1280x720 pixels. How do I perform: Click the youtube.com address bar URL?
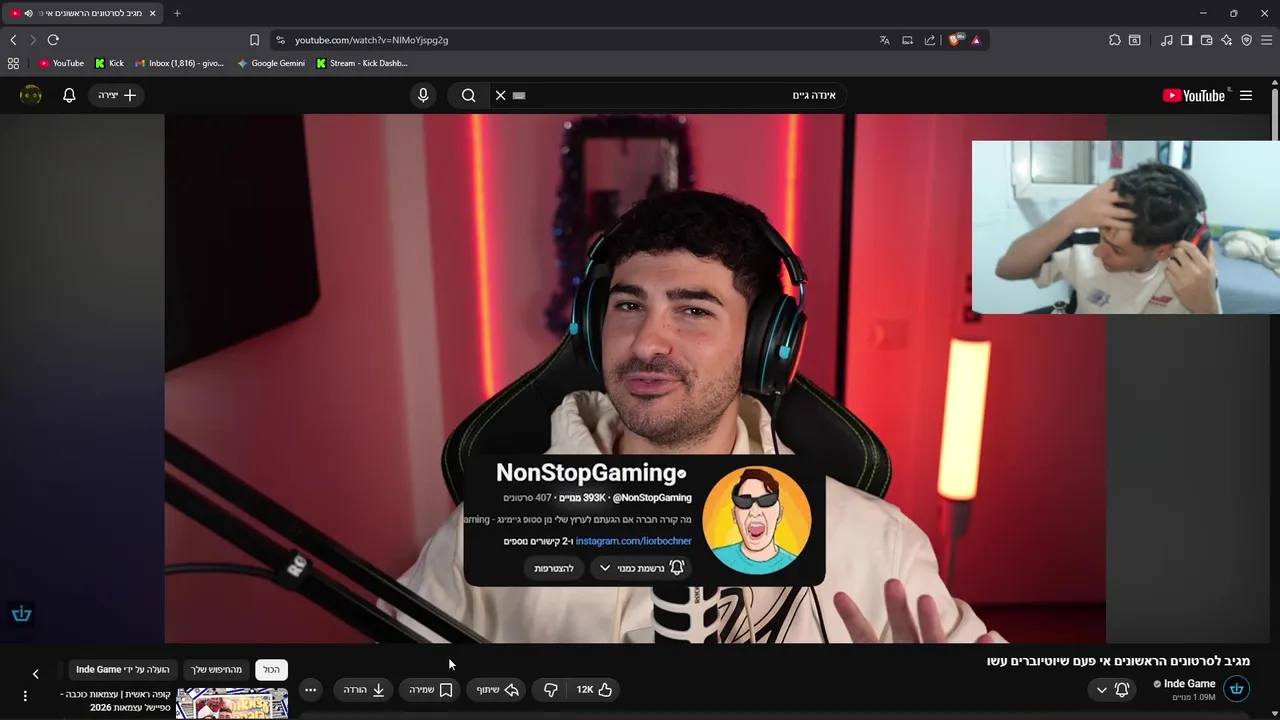pyautogui.click(x=371, y=40)
